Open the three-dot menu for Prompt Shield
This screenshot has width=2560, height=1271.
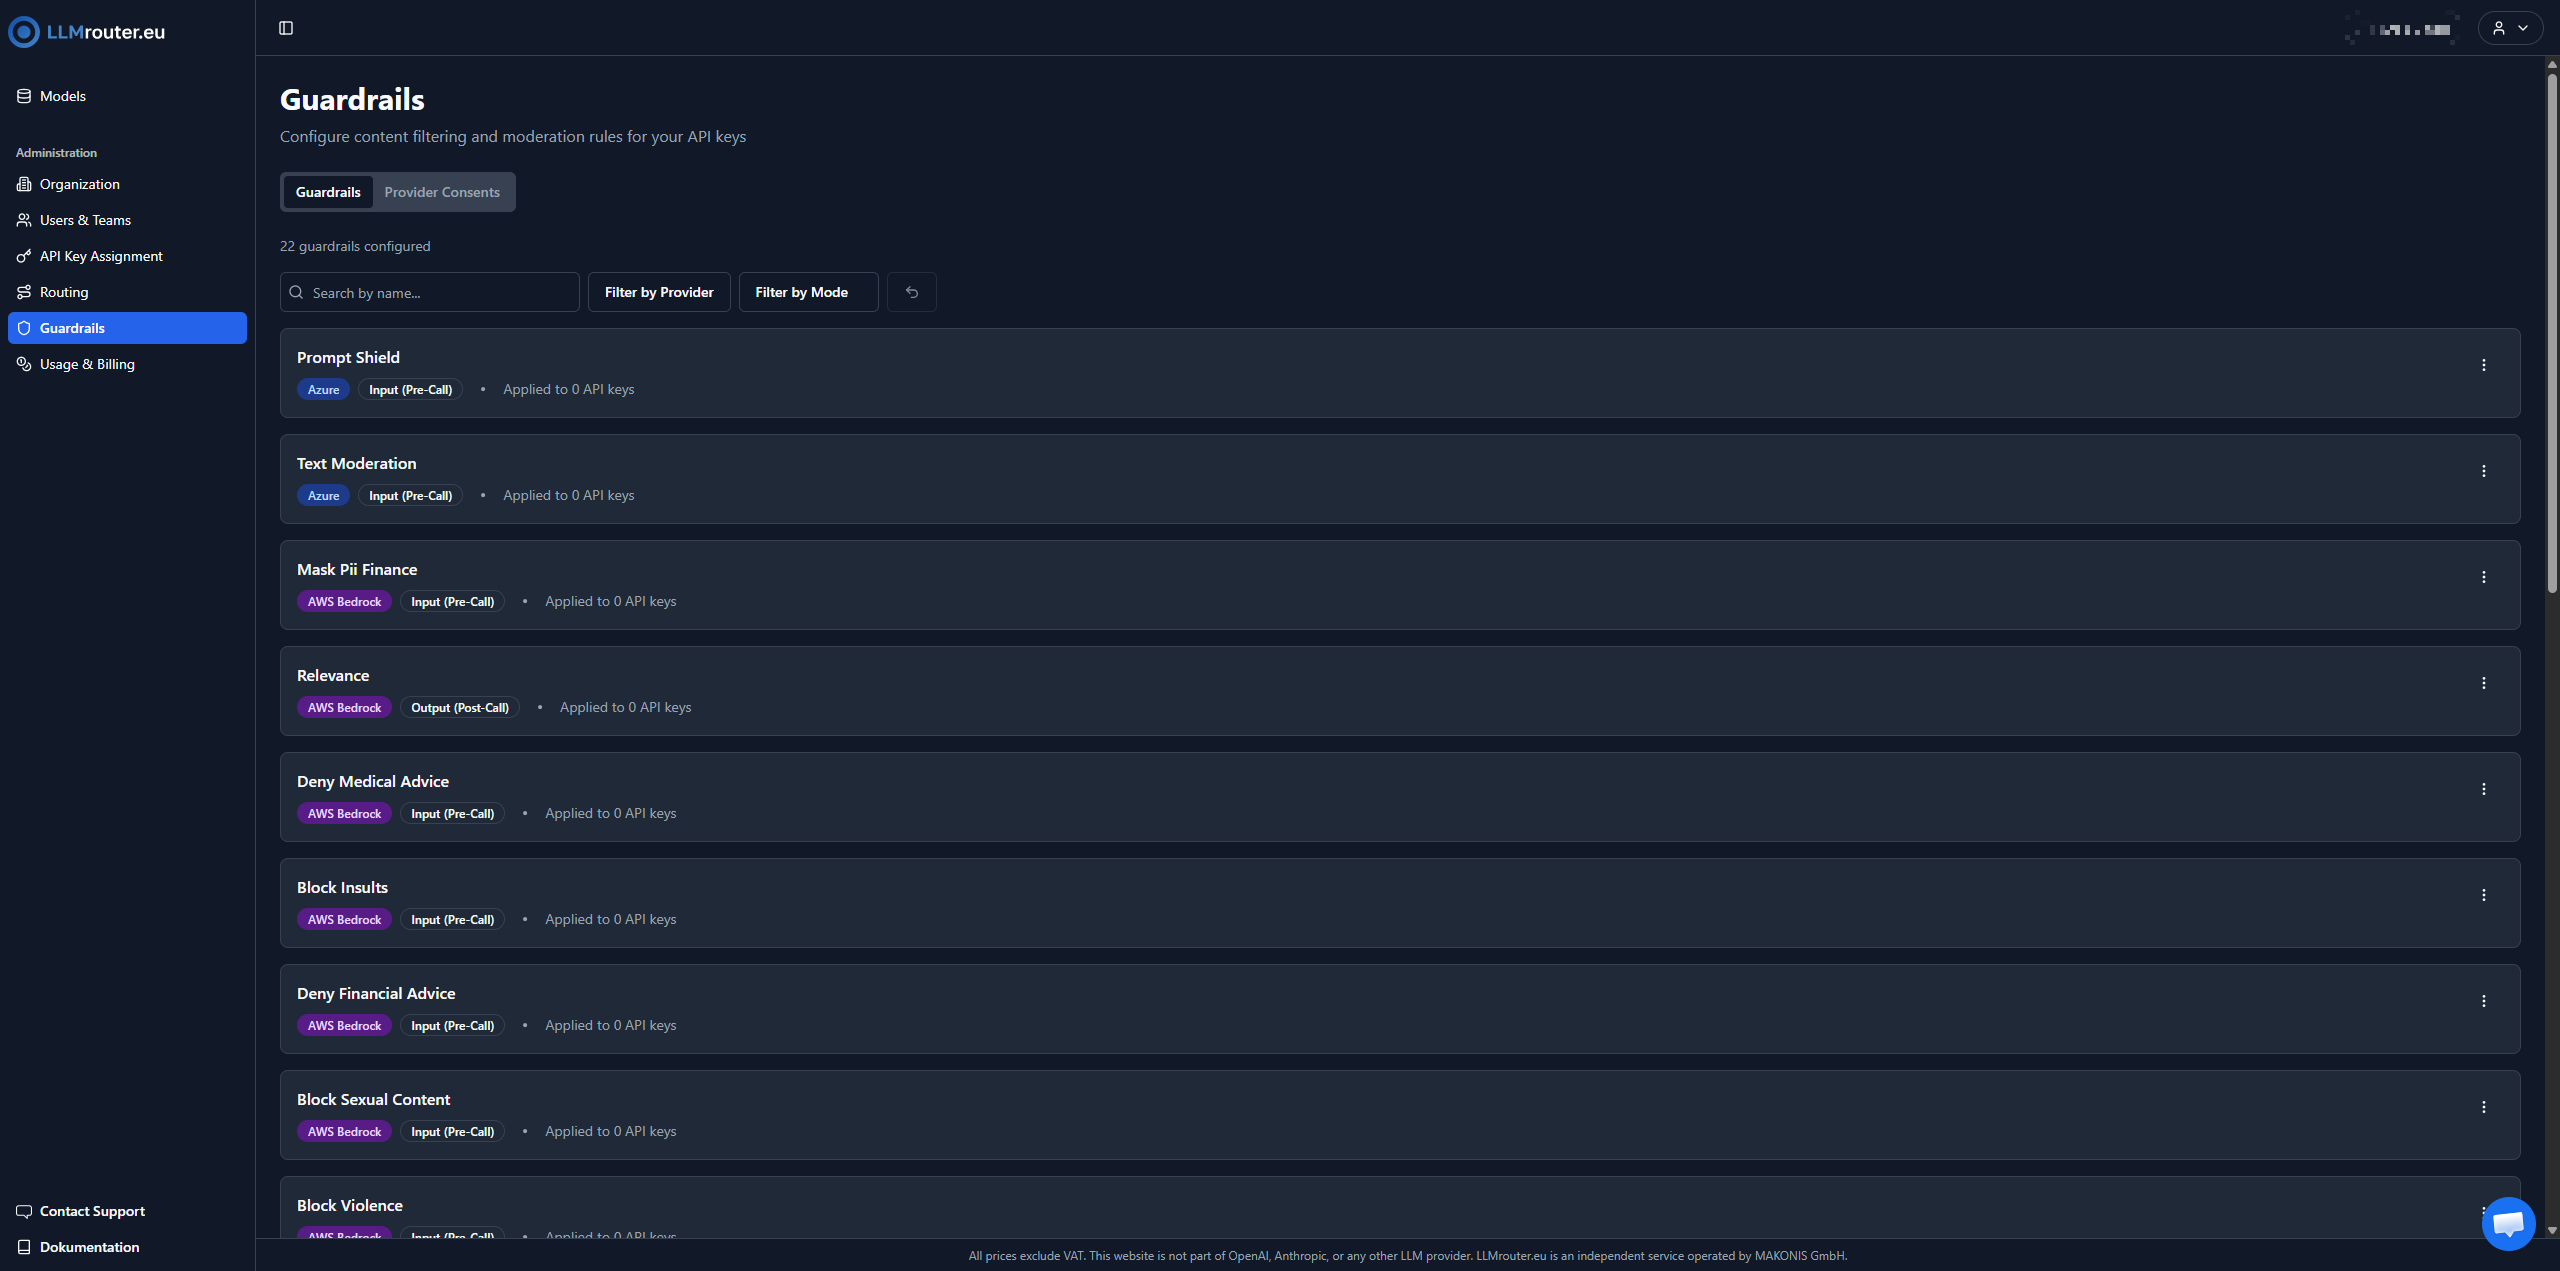point(2484,365)
